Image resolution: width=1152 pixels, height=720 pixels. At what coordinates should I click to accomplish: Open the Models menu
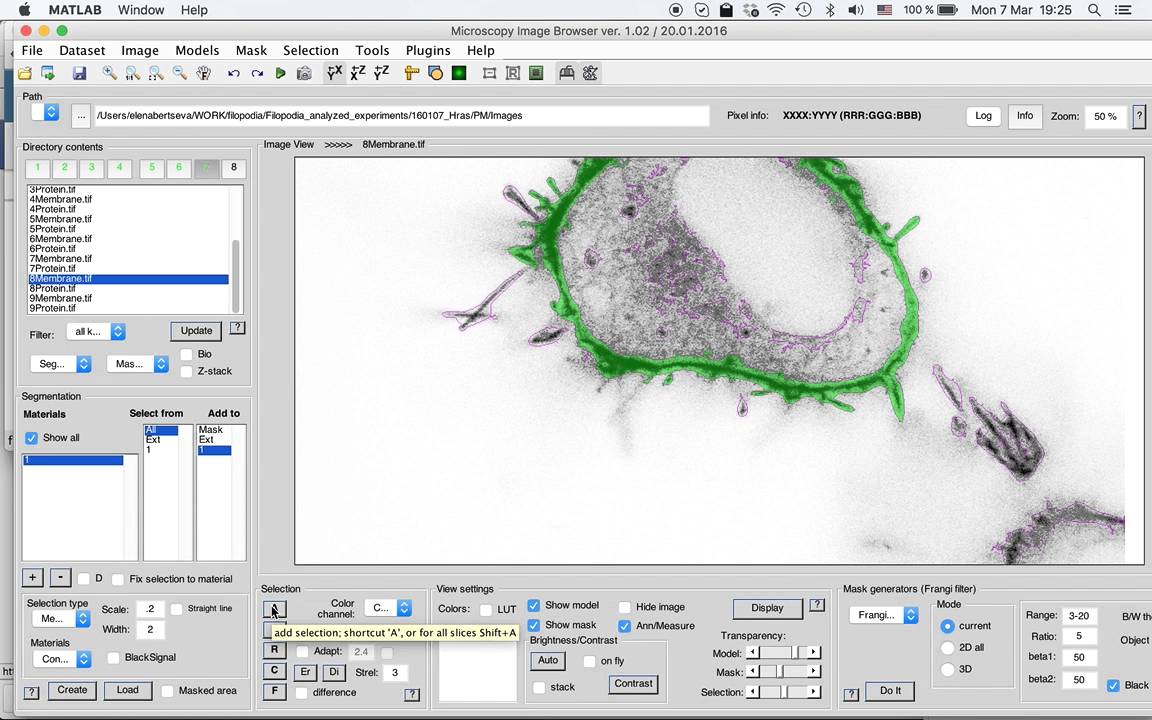click(x=197, y=50)
